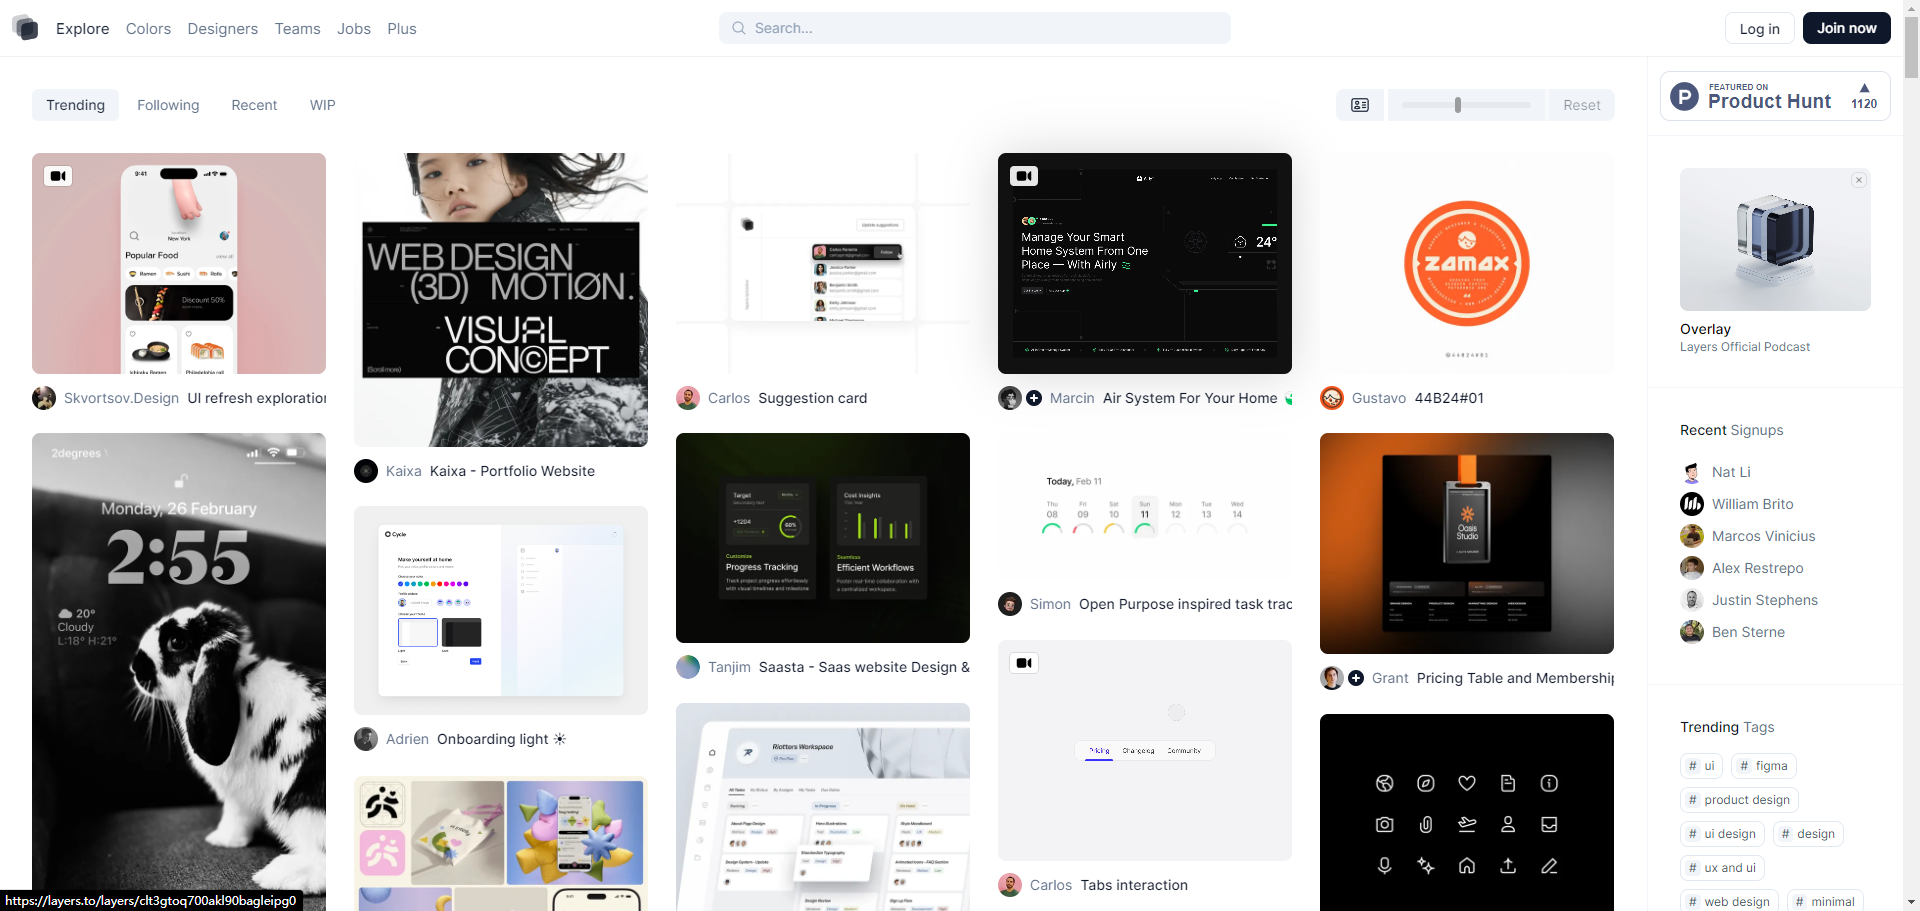Open Simon's avatar
Screen dimensions: 1920x911
1010,604
